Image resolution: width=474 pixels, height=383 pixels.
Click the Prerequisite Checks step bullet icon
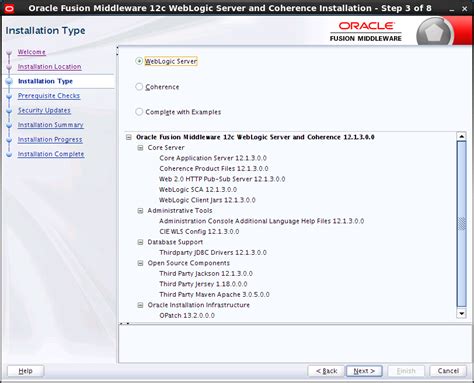tap(9, 96)
